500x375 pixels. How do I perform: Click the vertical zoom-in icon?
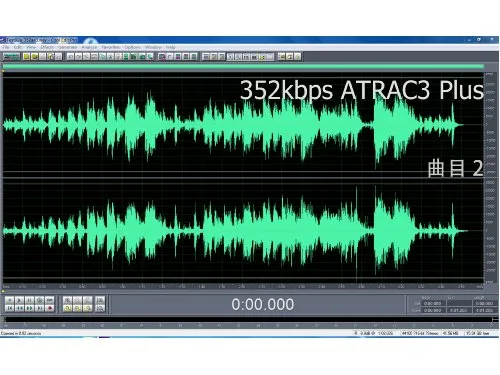pyautogui.click(x=100, y=300)
